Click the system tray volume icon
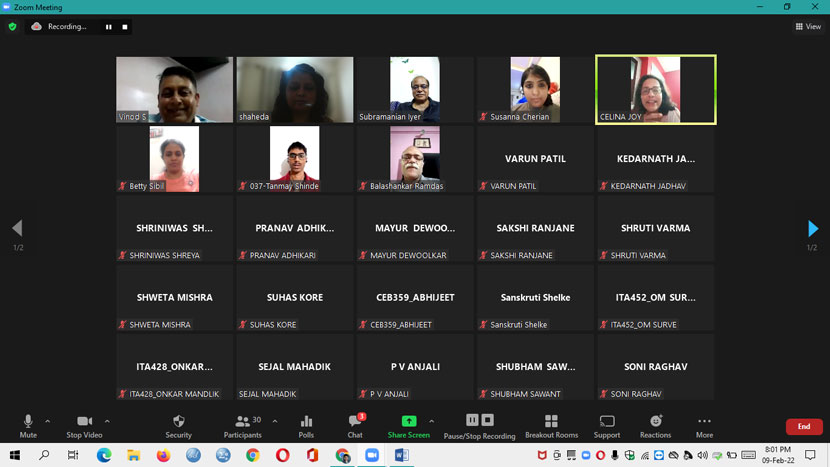 pos(702,455)
